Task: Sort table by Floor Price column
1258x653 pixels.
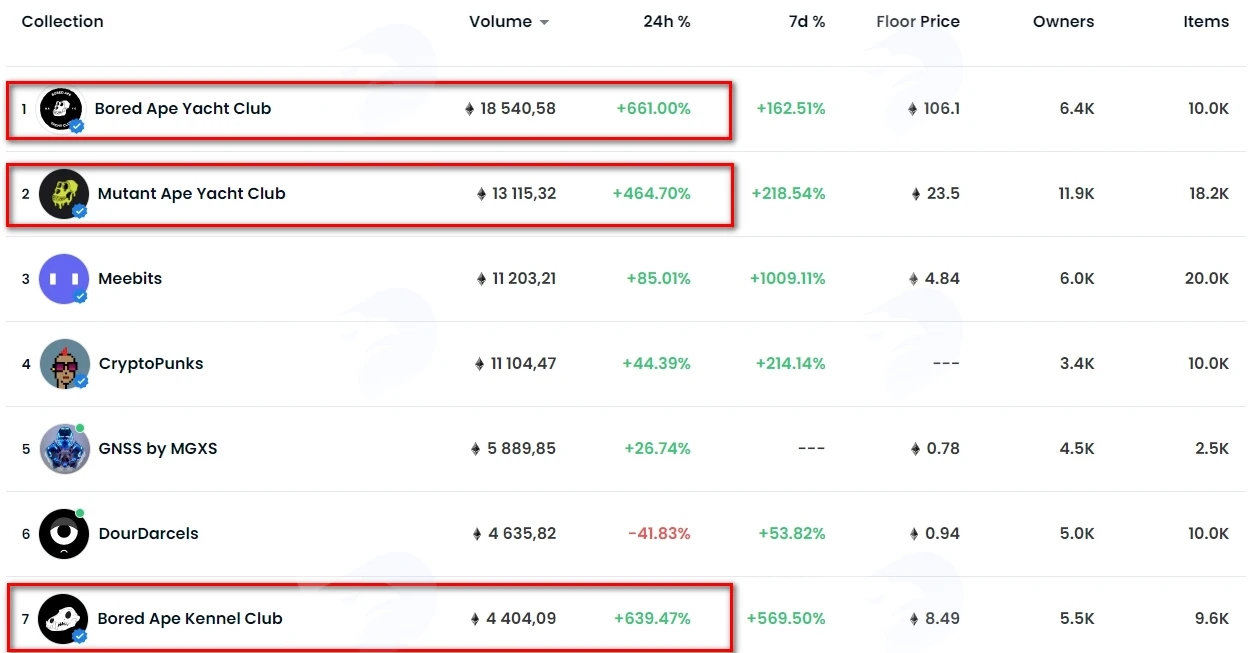Action: point(918,22)
